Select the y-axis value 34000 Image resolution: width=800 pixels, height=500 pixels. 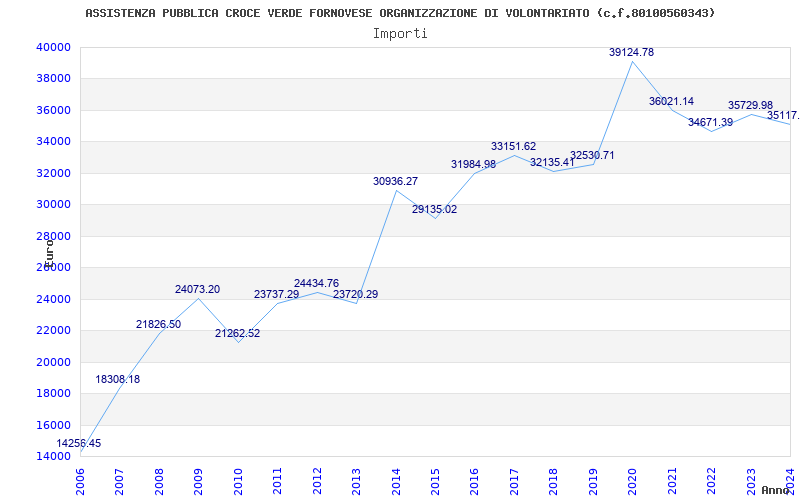pyautogui.click(x=53, y=141)
